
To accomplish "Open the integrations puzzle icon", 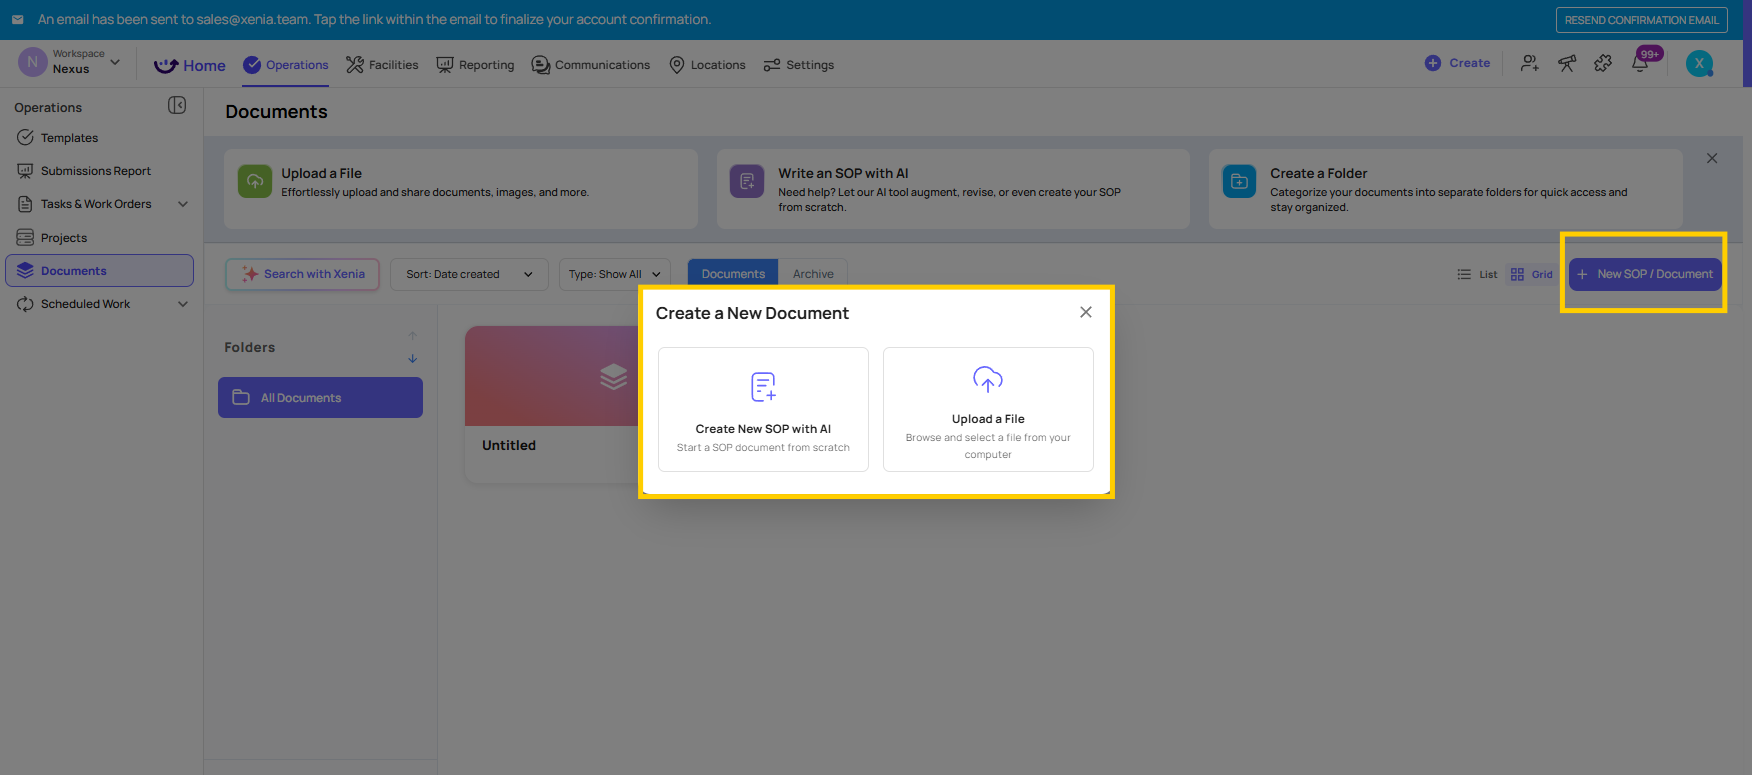I will (x=1603, y=63).
